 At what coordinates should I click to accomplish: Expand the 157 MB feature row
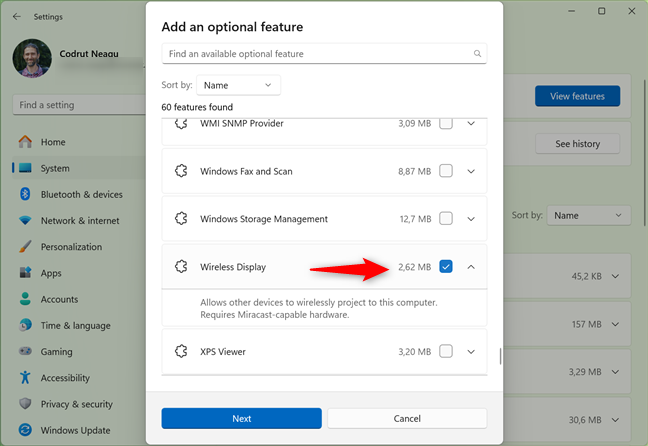pyautogui.click(x=615, y=324)
